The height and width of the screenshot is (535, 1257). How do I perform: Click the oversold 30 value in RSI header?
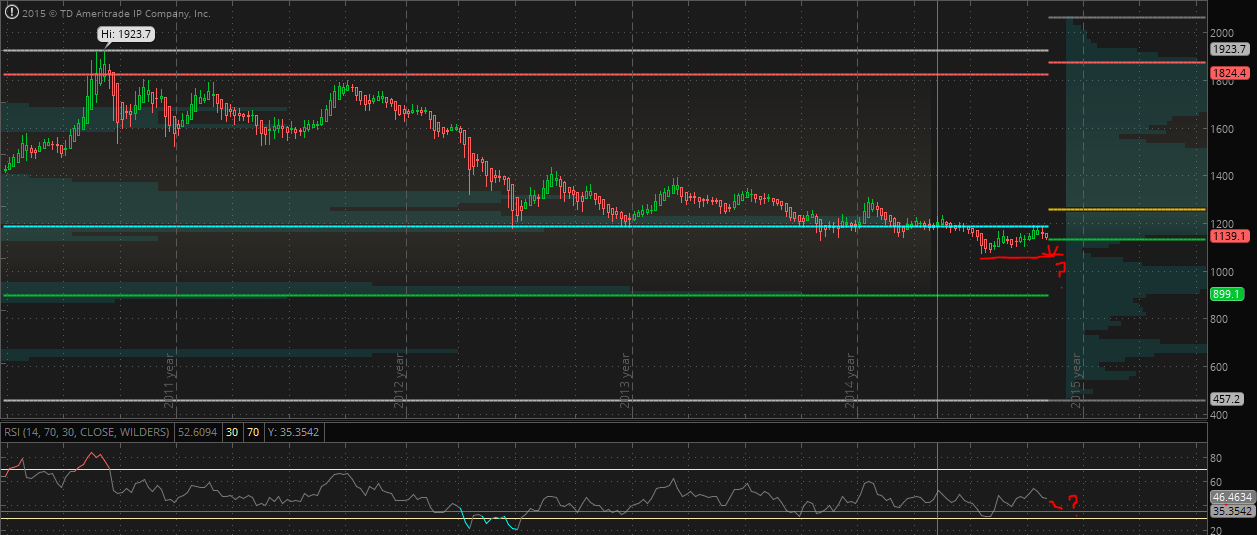[231, 432]
